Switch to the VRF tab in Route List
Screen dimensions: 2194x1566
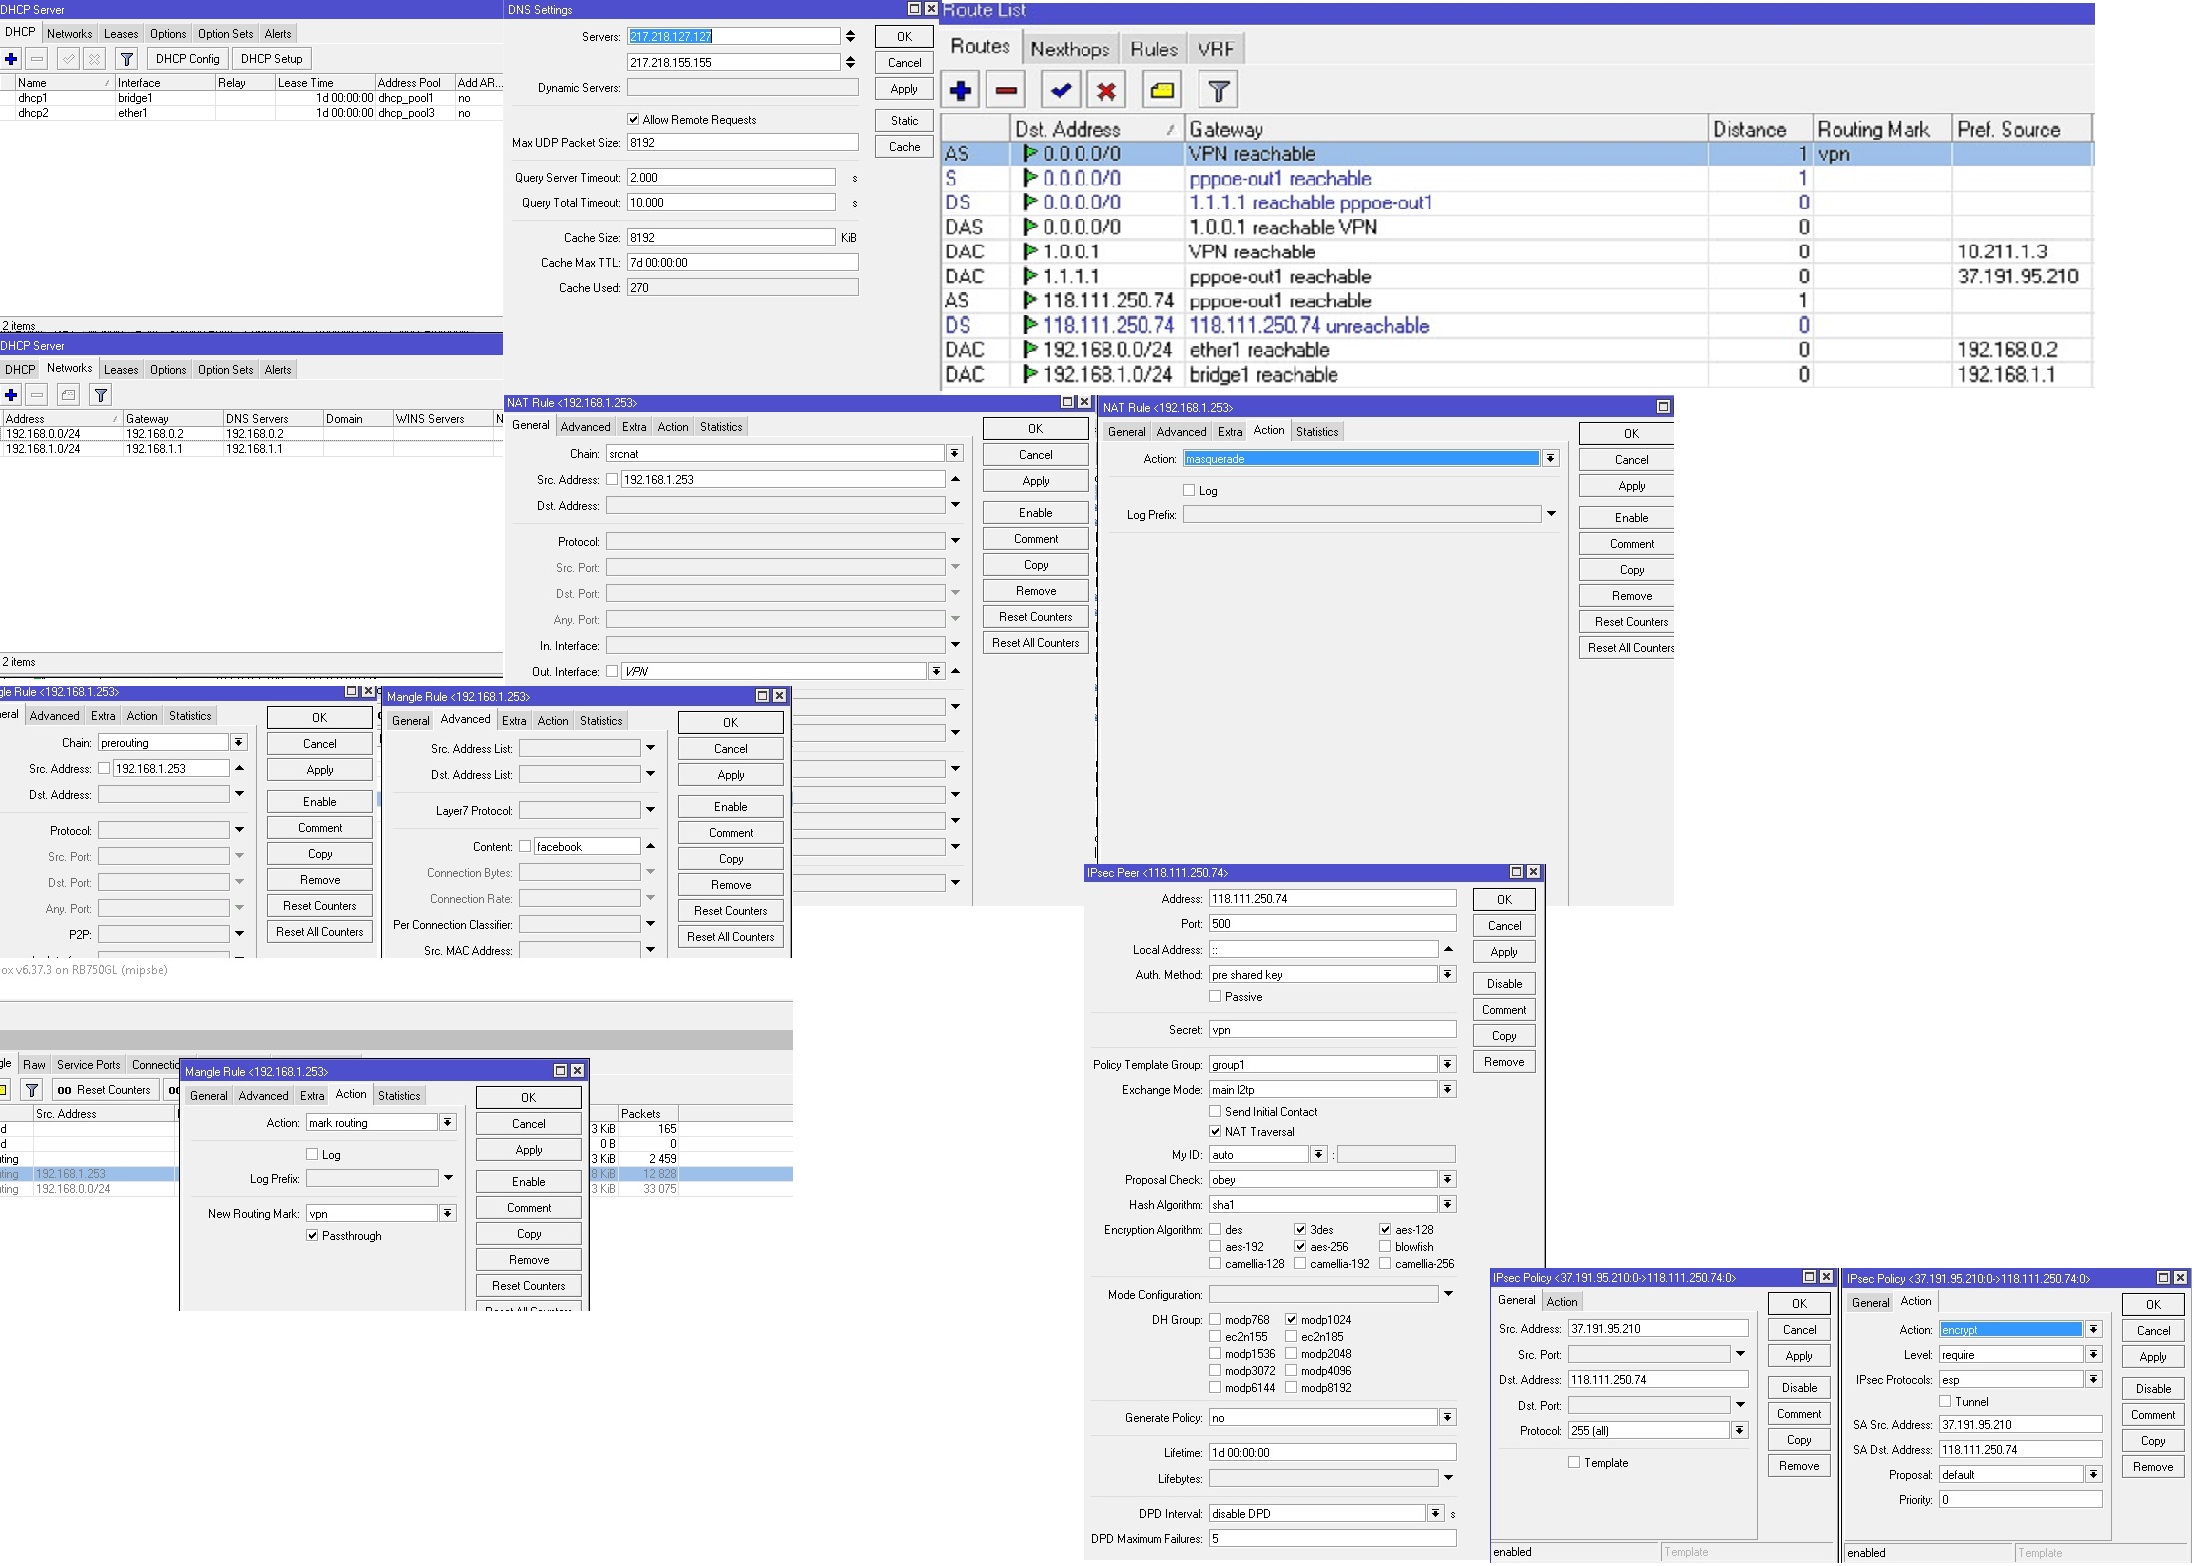pos(1215,49)
